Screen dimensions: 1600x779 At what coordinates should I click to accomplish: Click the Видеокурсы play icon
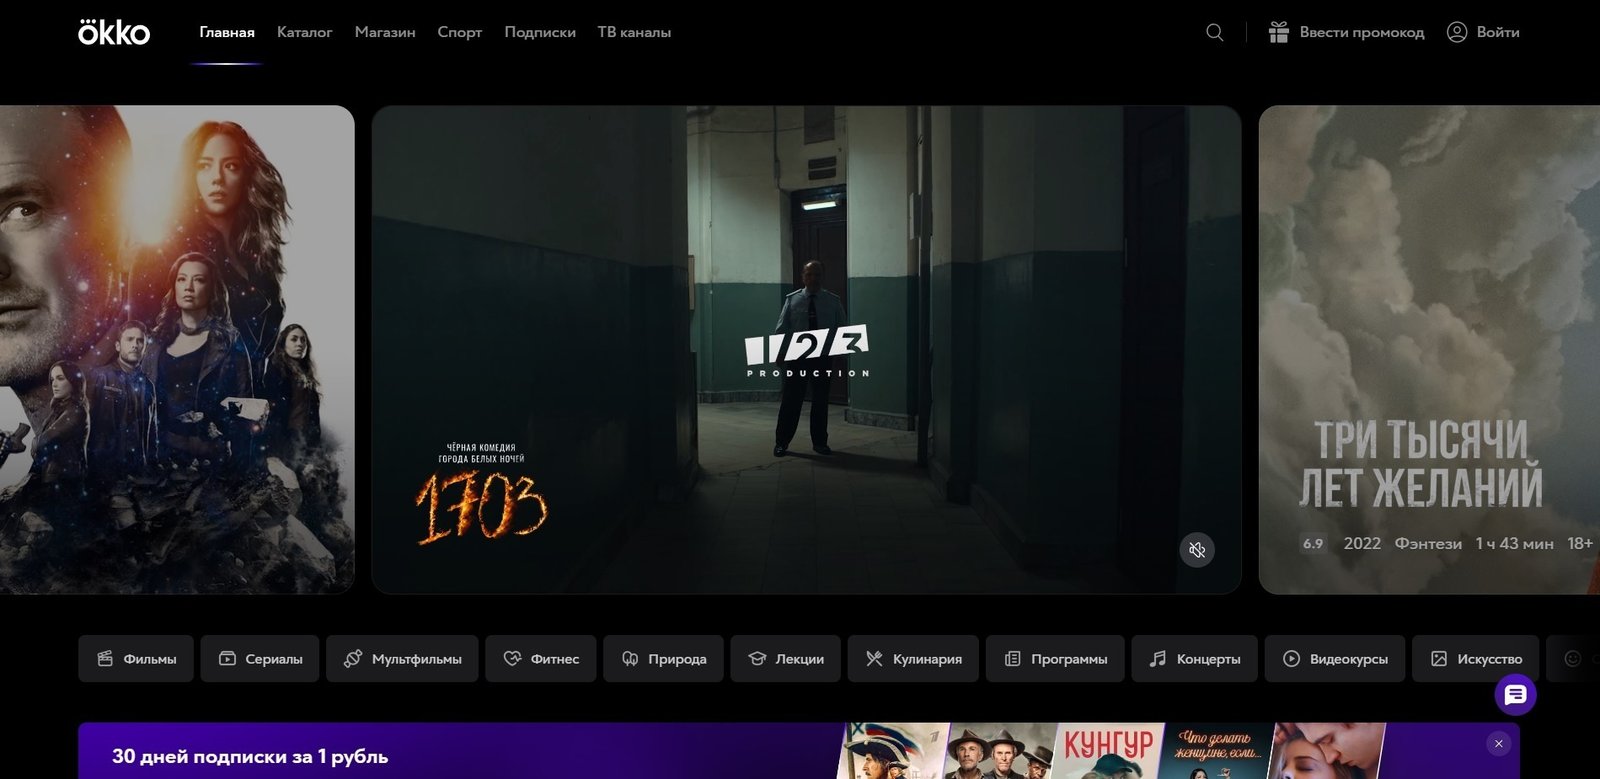point(1291,659)
